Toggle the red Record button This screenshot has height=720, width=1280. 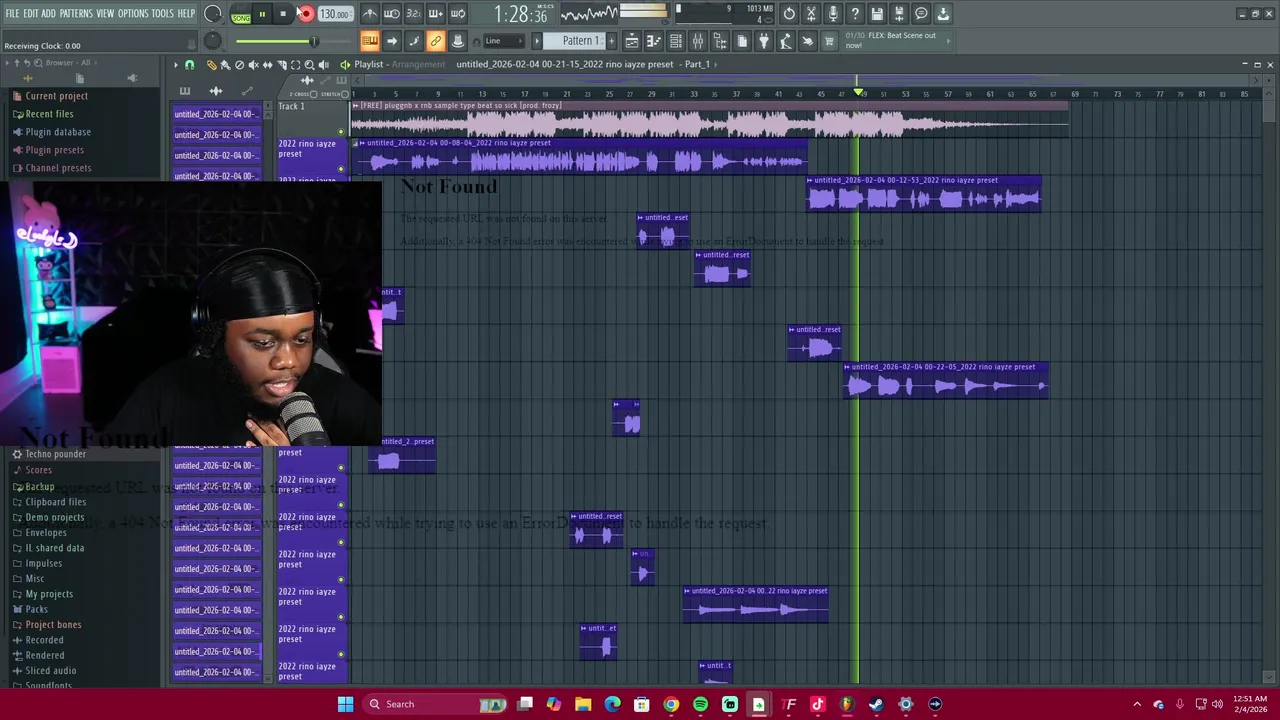click(306, 14)
